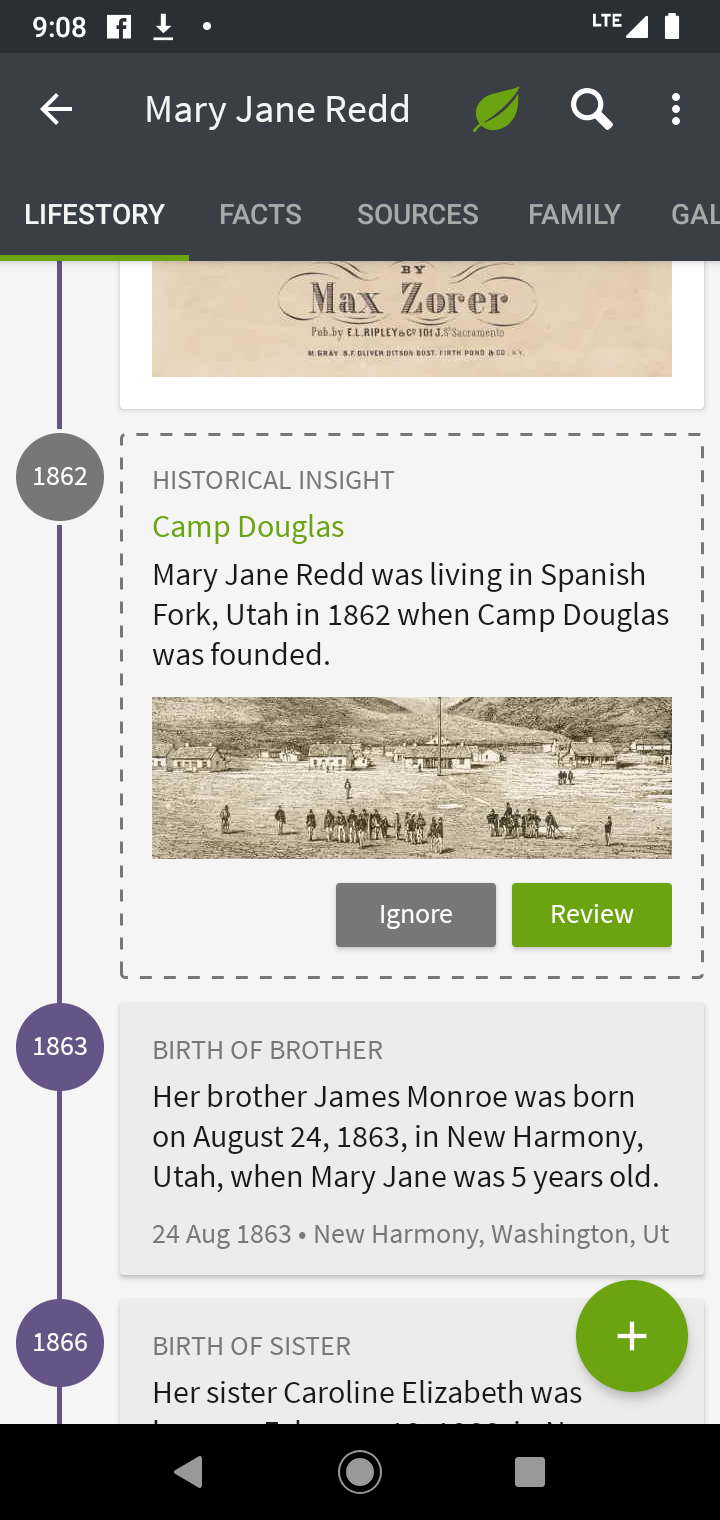Image resolution: width=720 pixels, height=1520 pixels.
Task: Open the Camp Douglas illustration image
Action: [x=411, y=777]
